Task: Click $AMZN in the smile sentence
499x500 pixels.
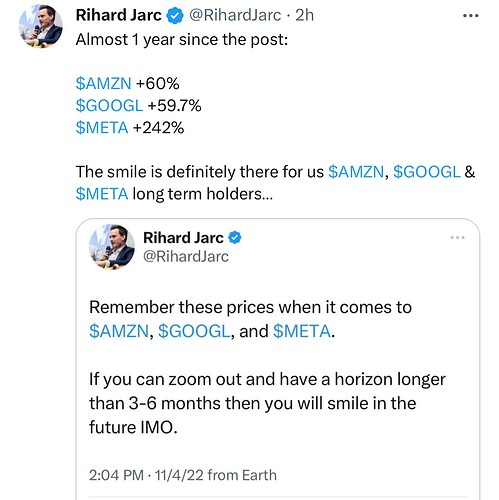Action: coord(356,172)
